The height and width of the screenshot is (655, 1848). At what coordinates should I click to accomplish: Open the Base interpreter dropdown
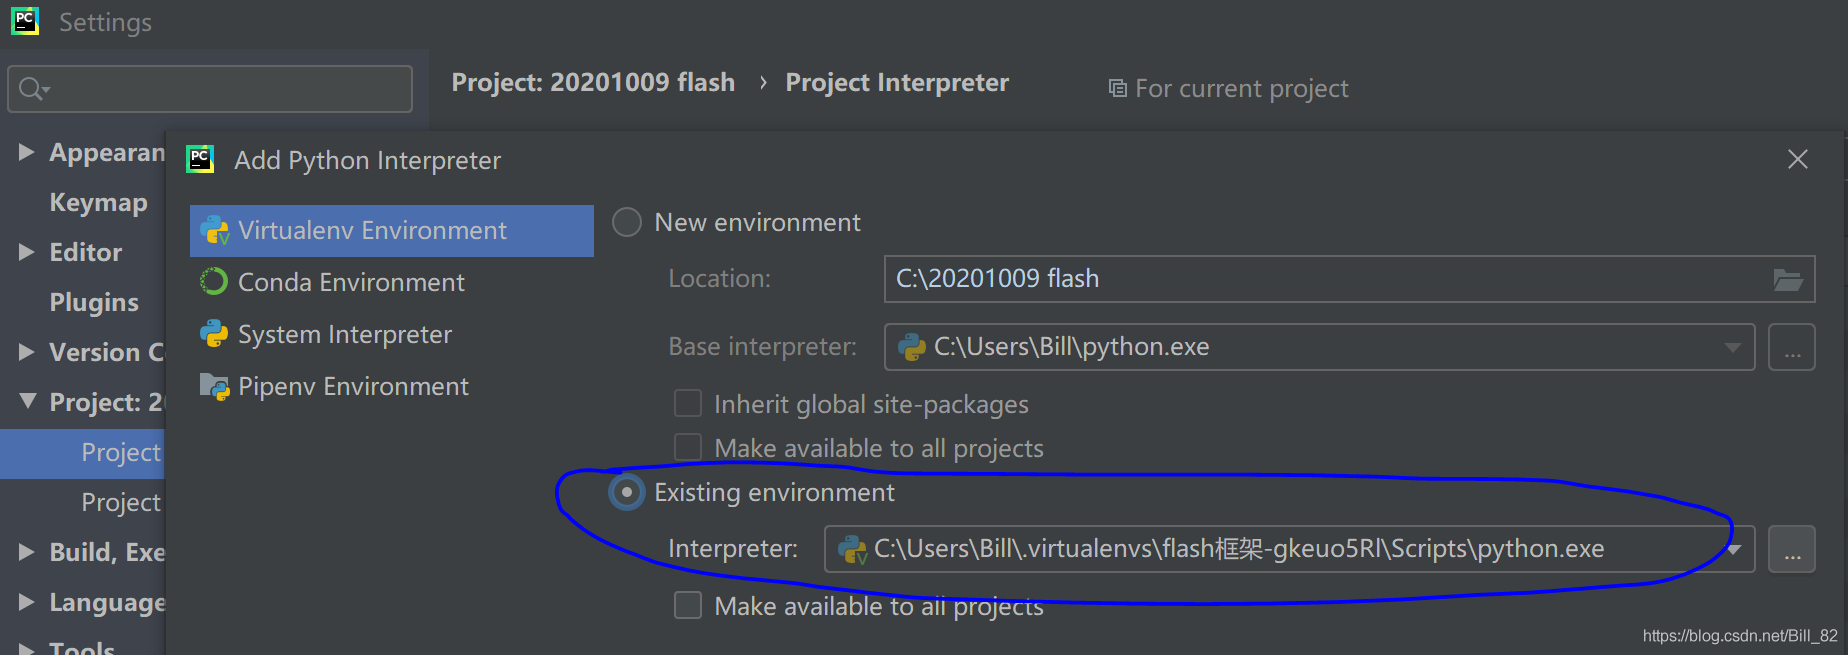[x=1732, y=347]
